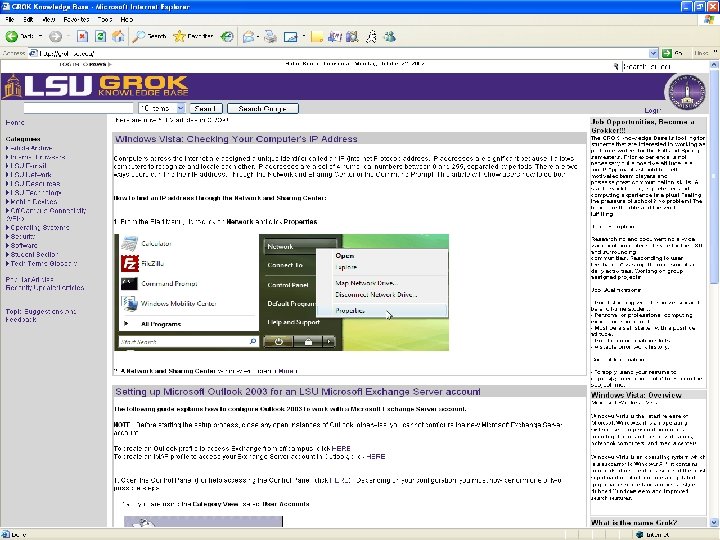The image size is (720, 540).
Task: Open the Edit button dropdown arrow
Action: point(304,36)
